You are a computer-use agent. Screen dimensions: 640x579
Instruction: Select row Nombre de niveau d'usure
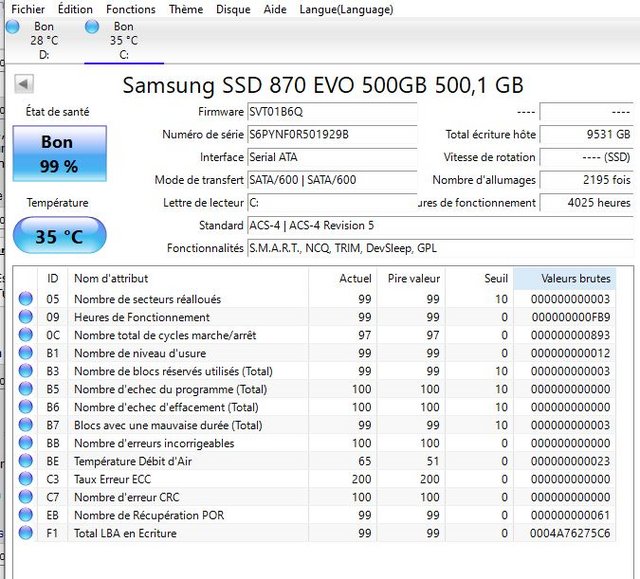[x=315, y=353]
